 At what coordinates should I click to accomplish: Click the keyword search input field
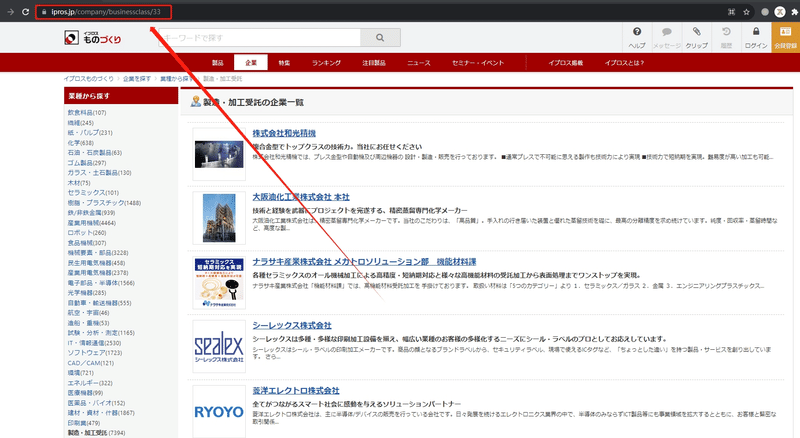coord(259,37)
